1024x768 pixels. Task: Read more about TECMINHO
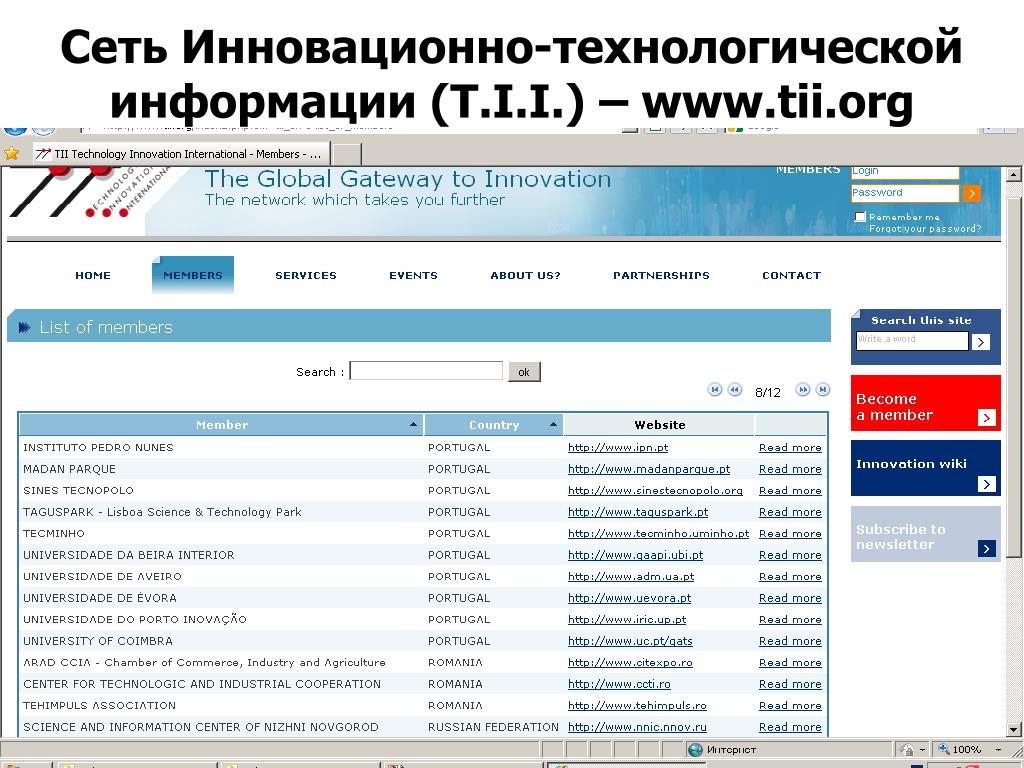[790, 534]
